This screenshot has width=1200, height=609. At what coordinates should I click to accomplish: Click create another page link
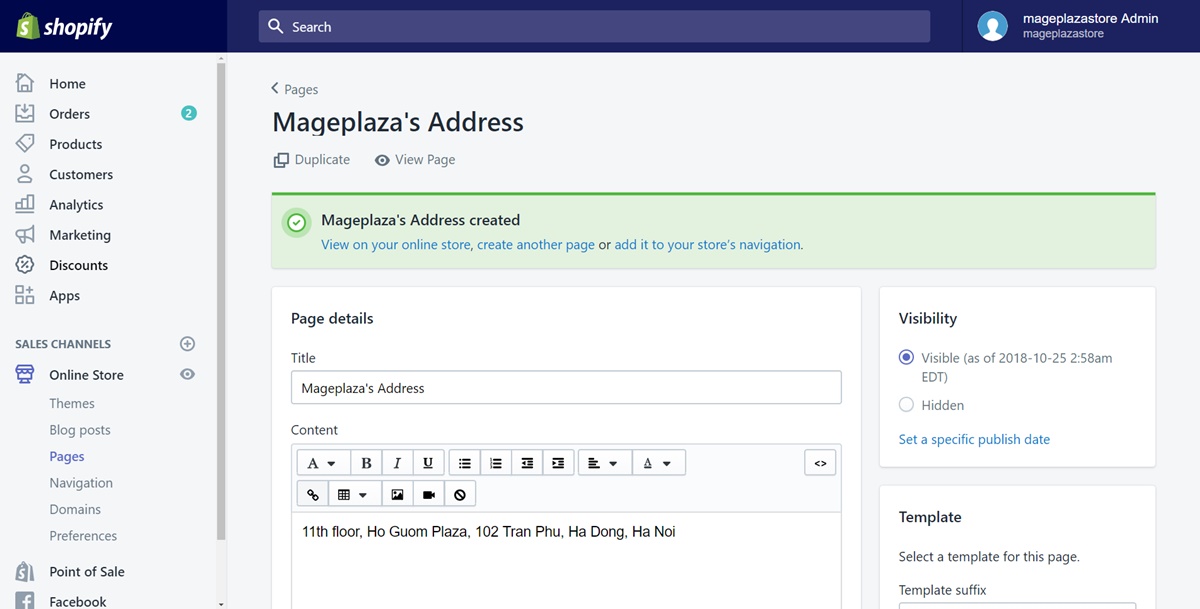pos(536,244)
